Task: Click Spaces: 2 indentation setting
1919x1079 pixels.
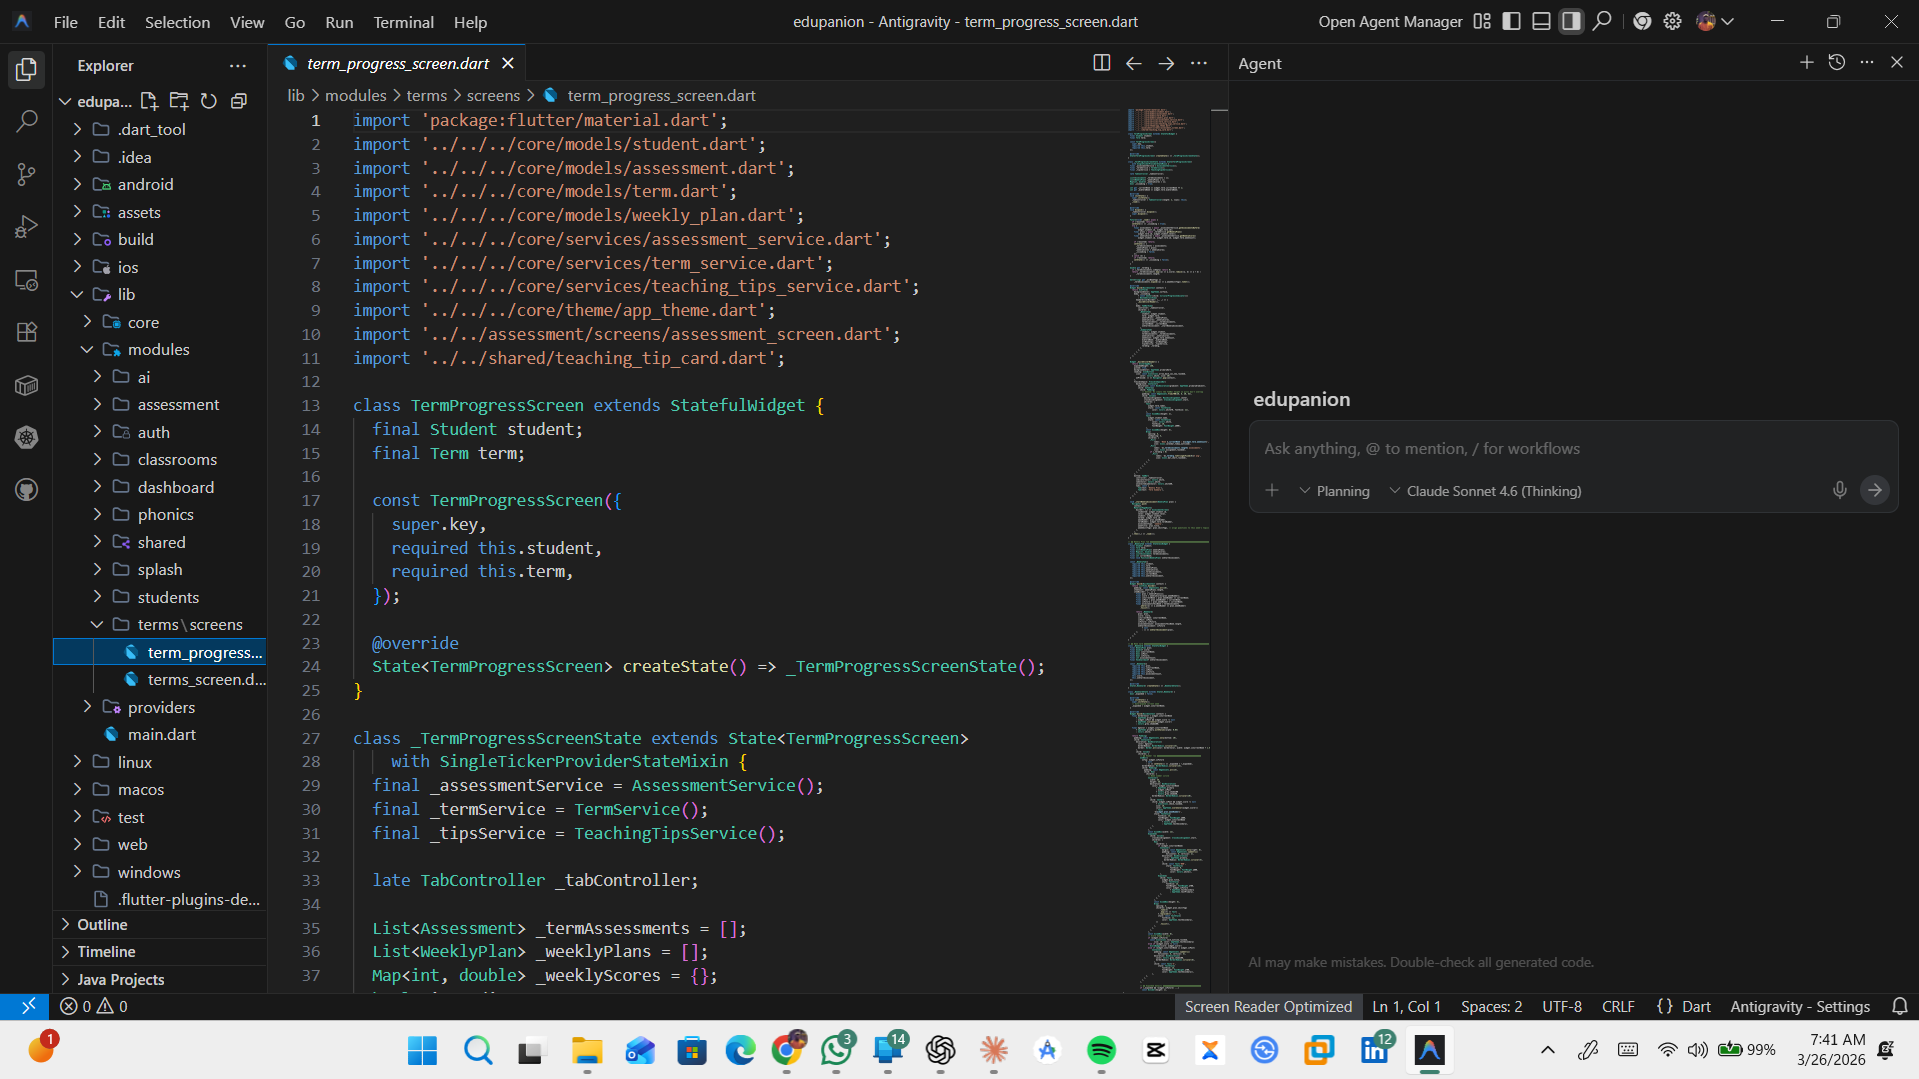Action: tap(1491, 1006)
